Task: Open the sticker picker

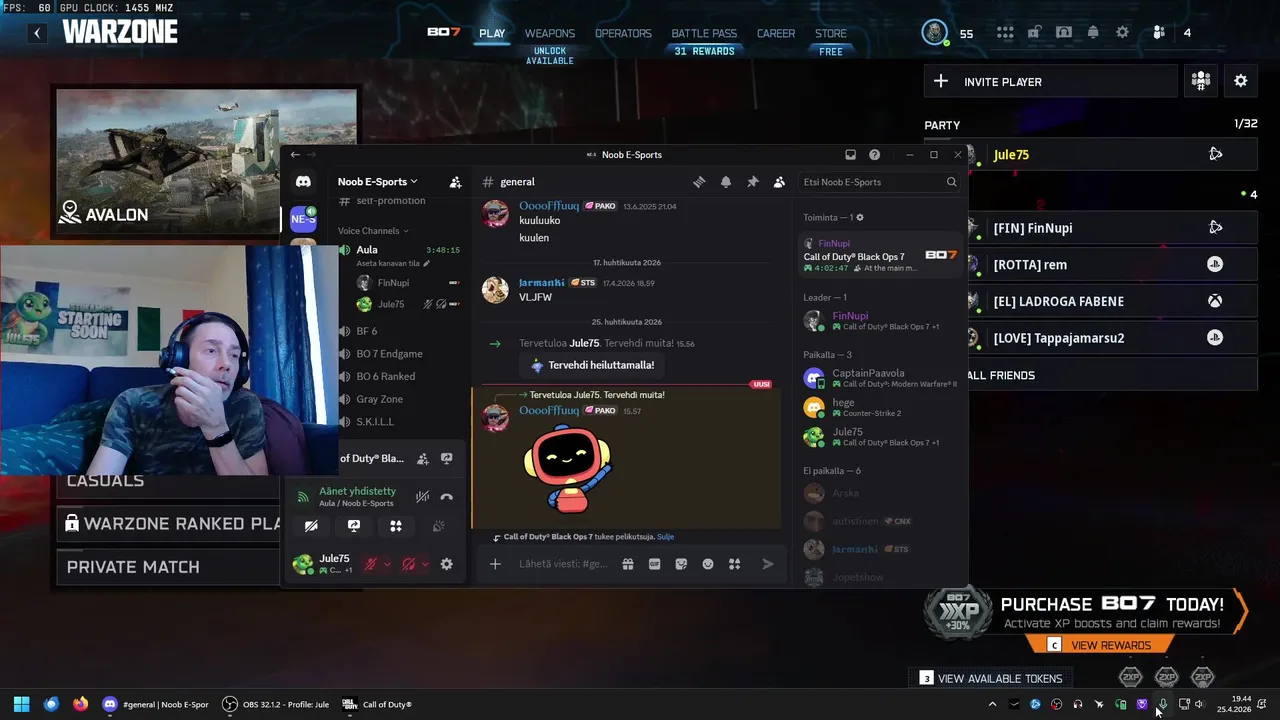Action: (x=681, y=564)
